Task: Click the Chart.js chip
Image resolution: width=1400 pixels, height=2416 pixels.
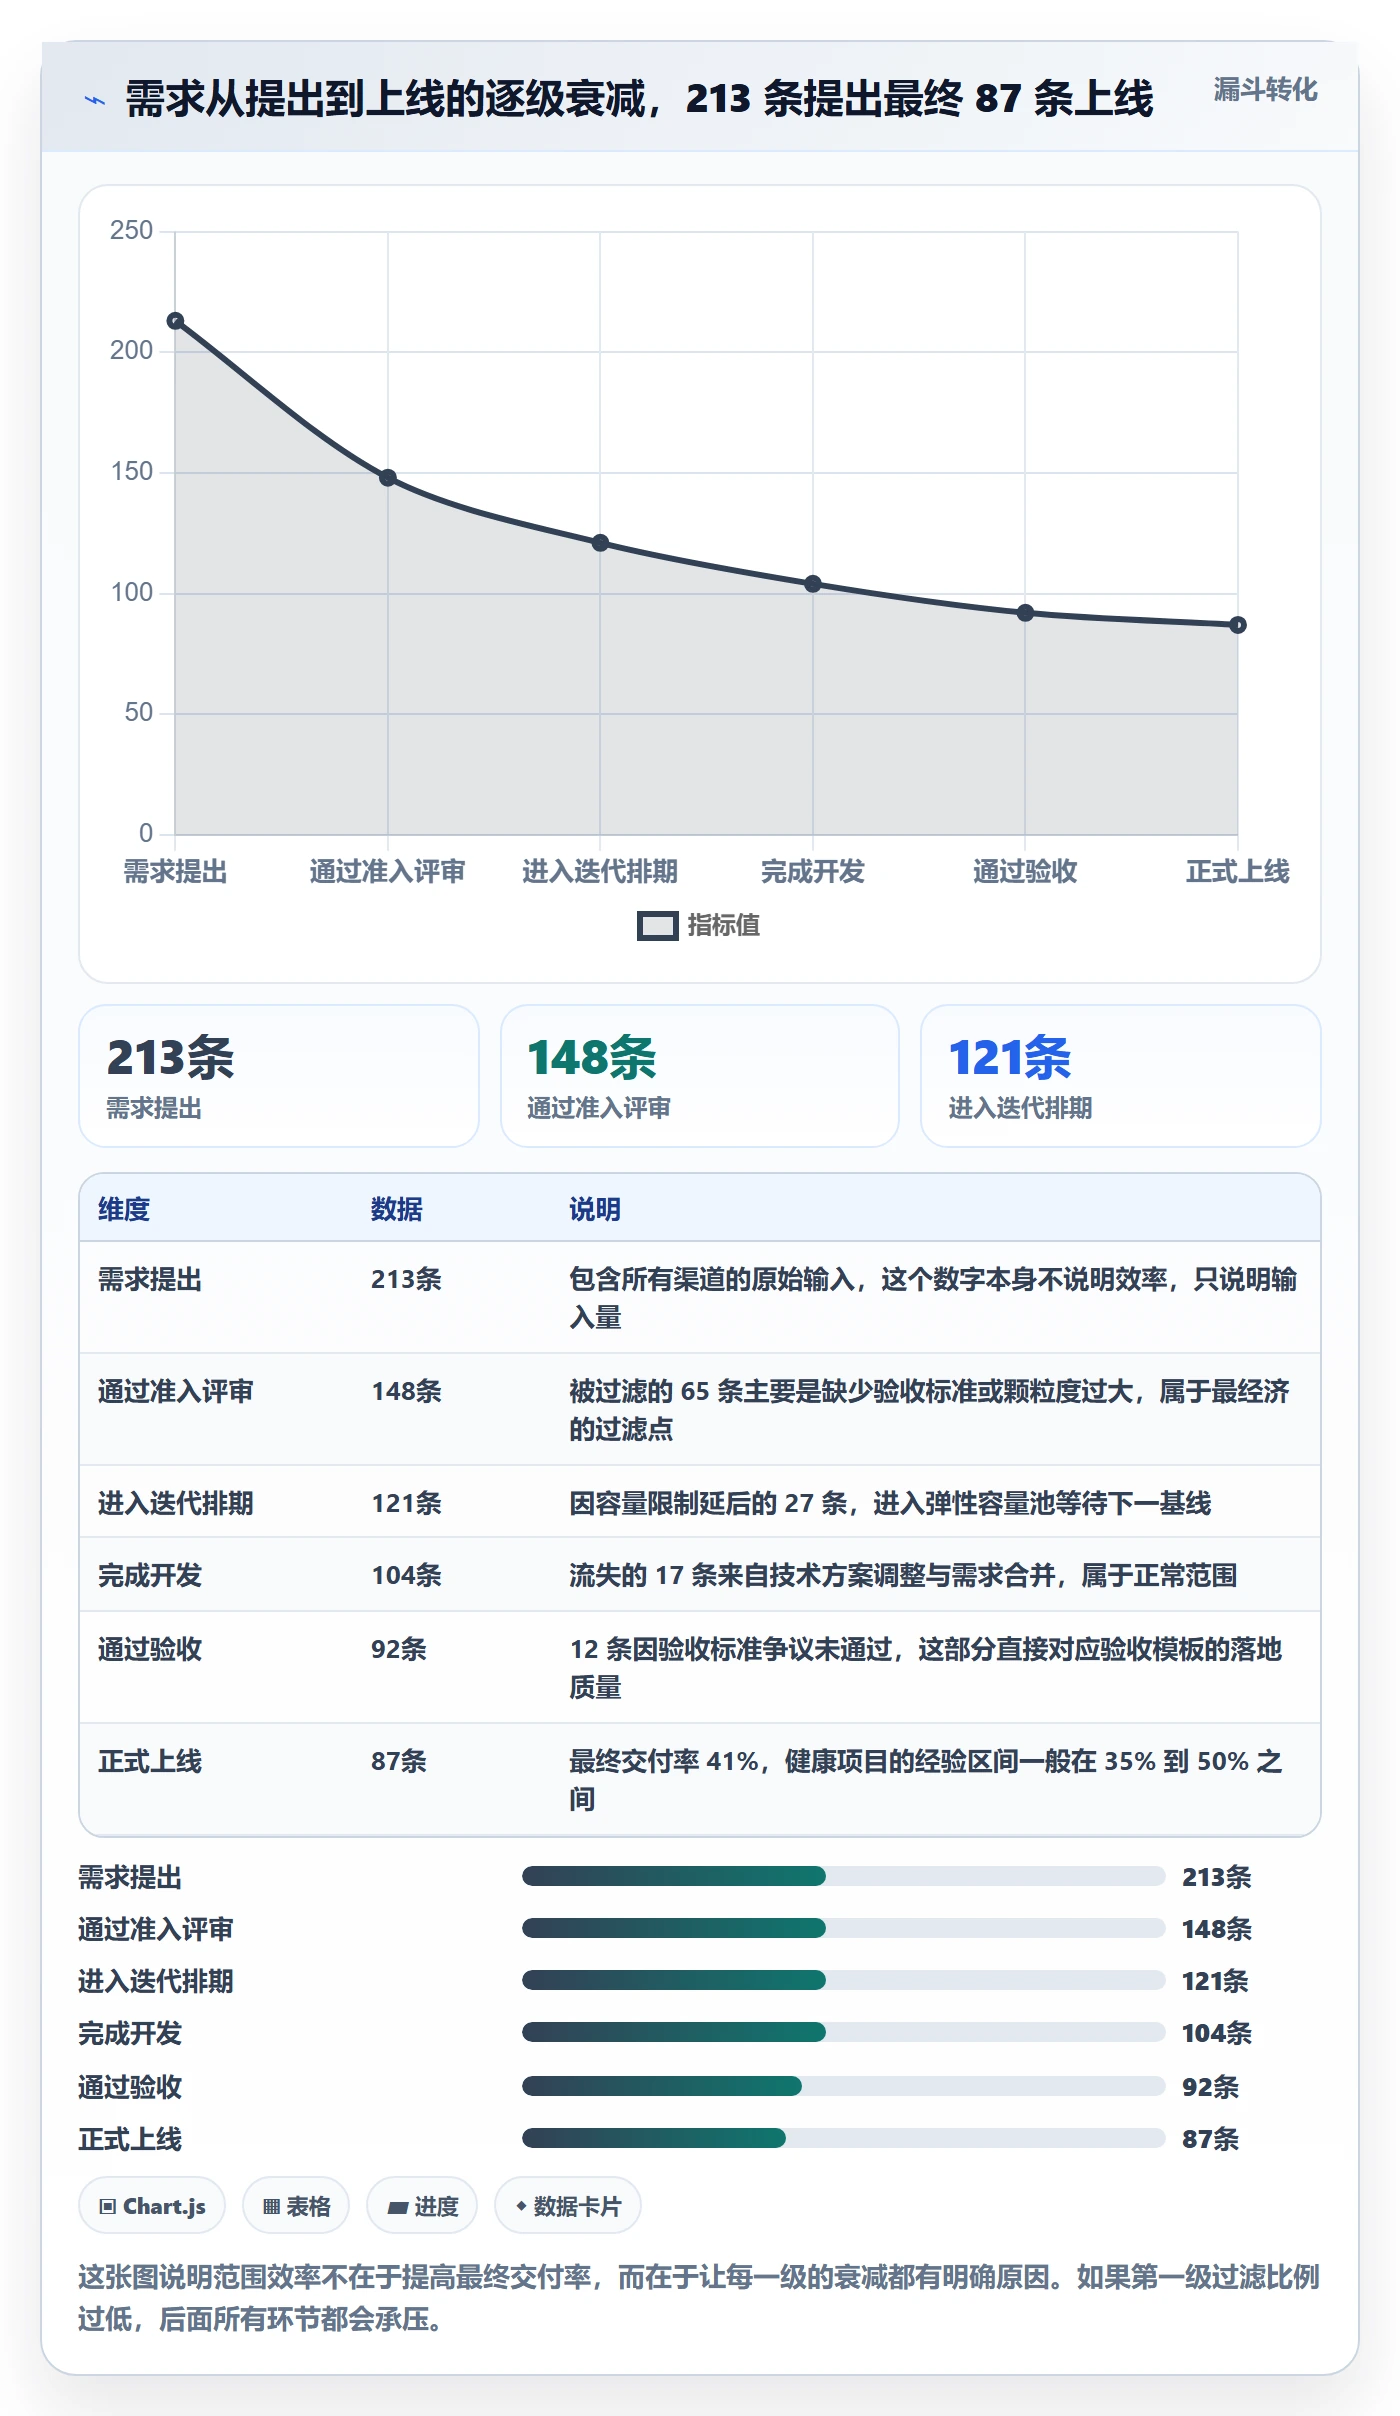Action: click(x=152, y=2206)
